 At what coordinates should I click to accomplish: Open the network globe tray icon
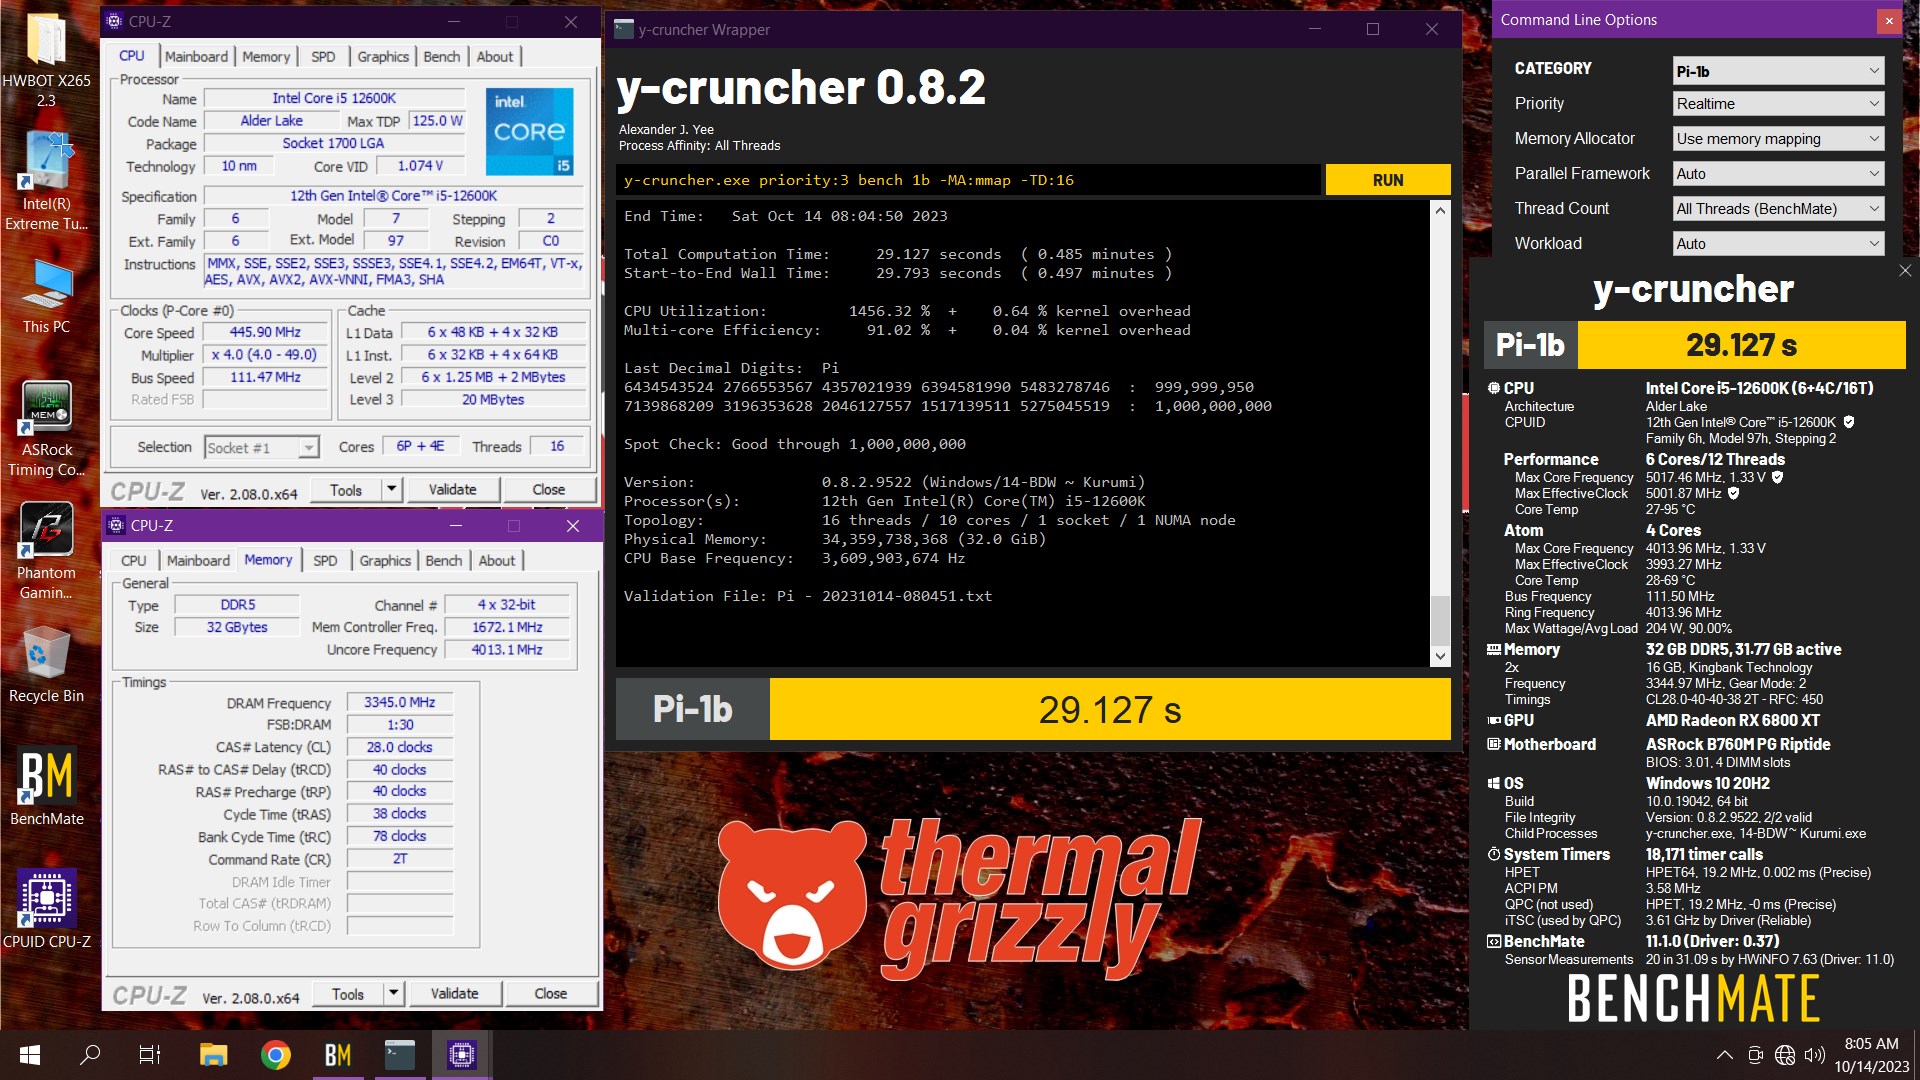(1785, 1055)
